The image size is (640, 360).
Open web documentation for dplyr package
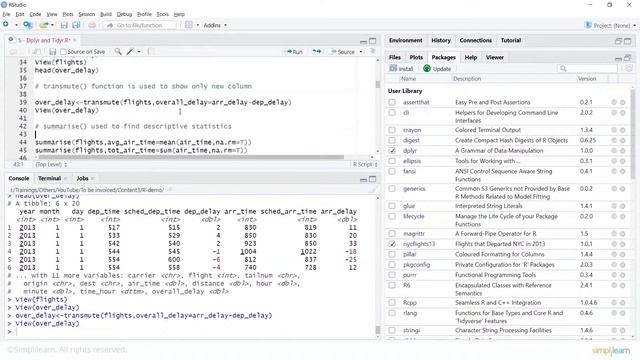click(x=614, y=151)
